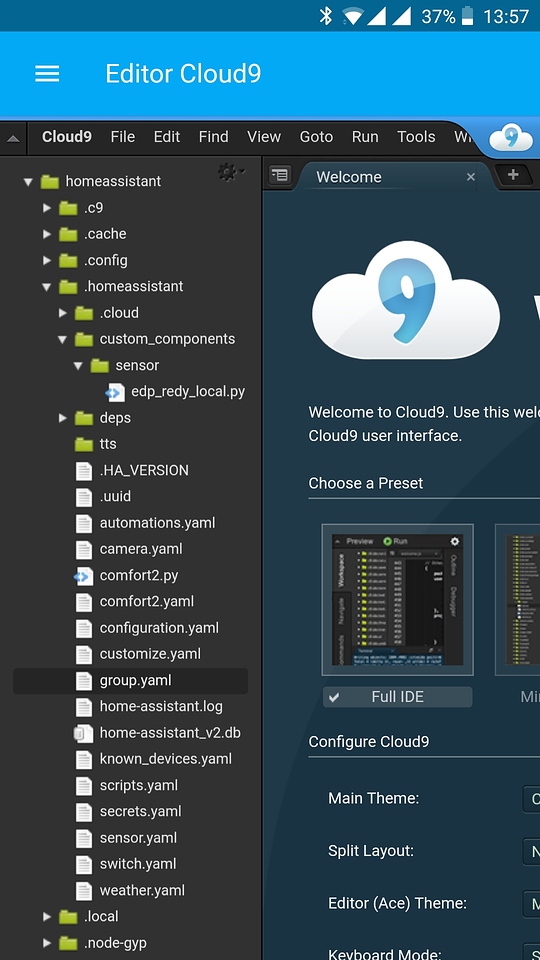Select group.yaml in the file tree
The image size is (540, 960).
pos(130,681)
